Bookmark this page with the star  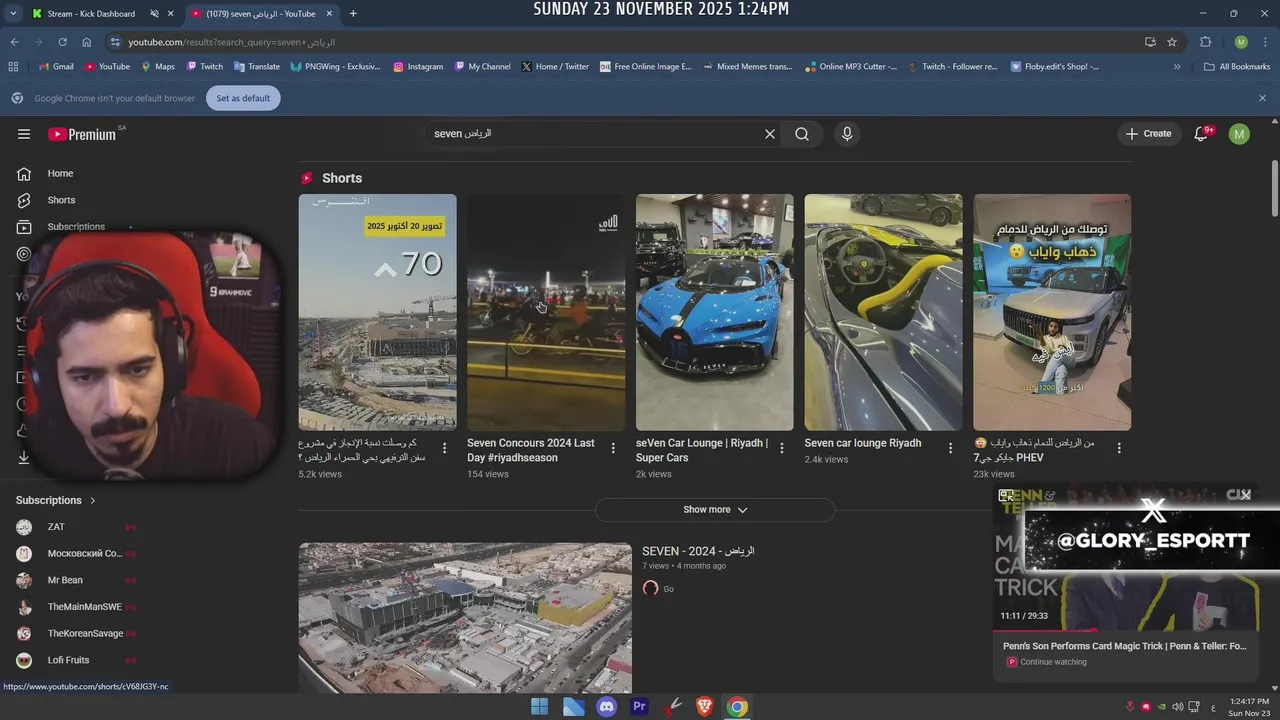point(1172,42)
